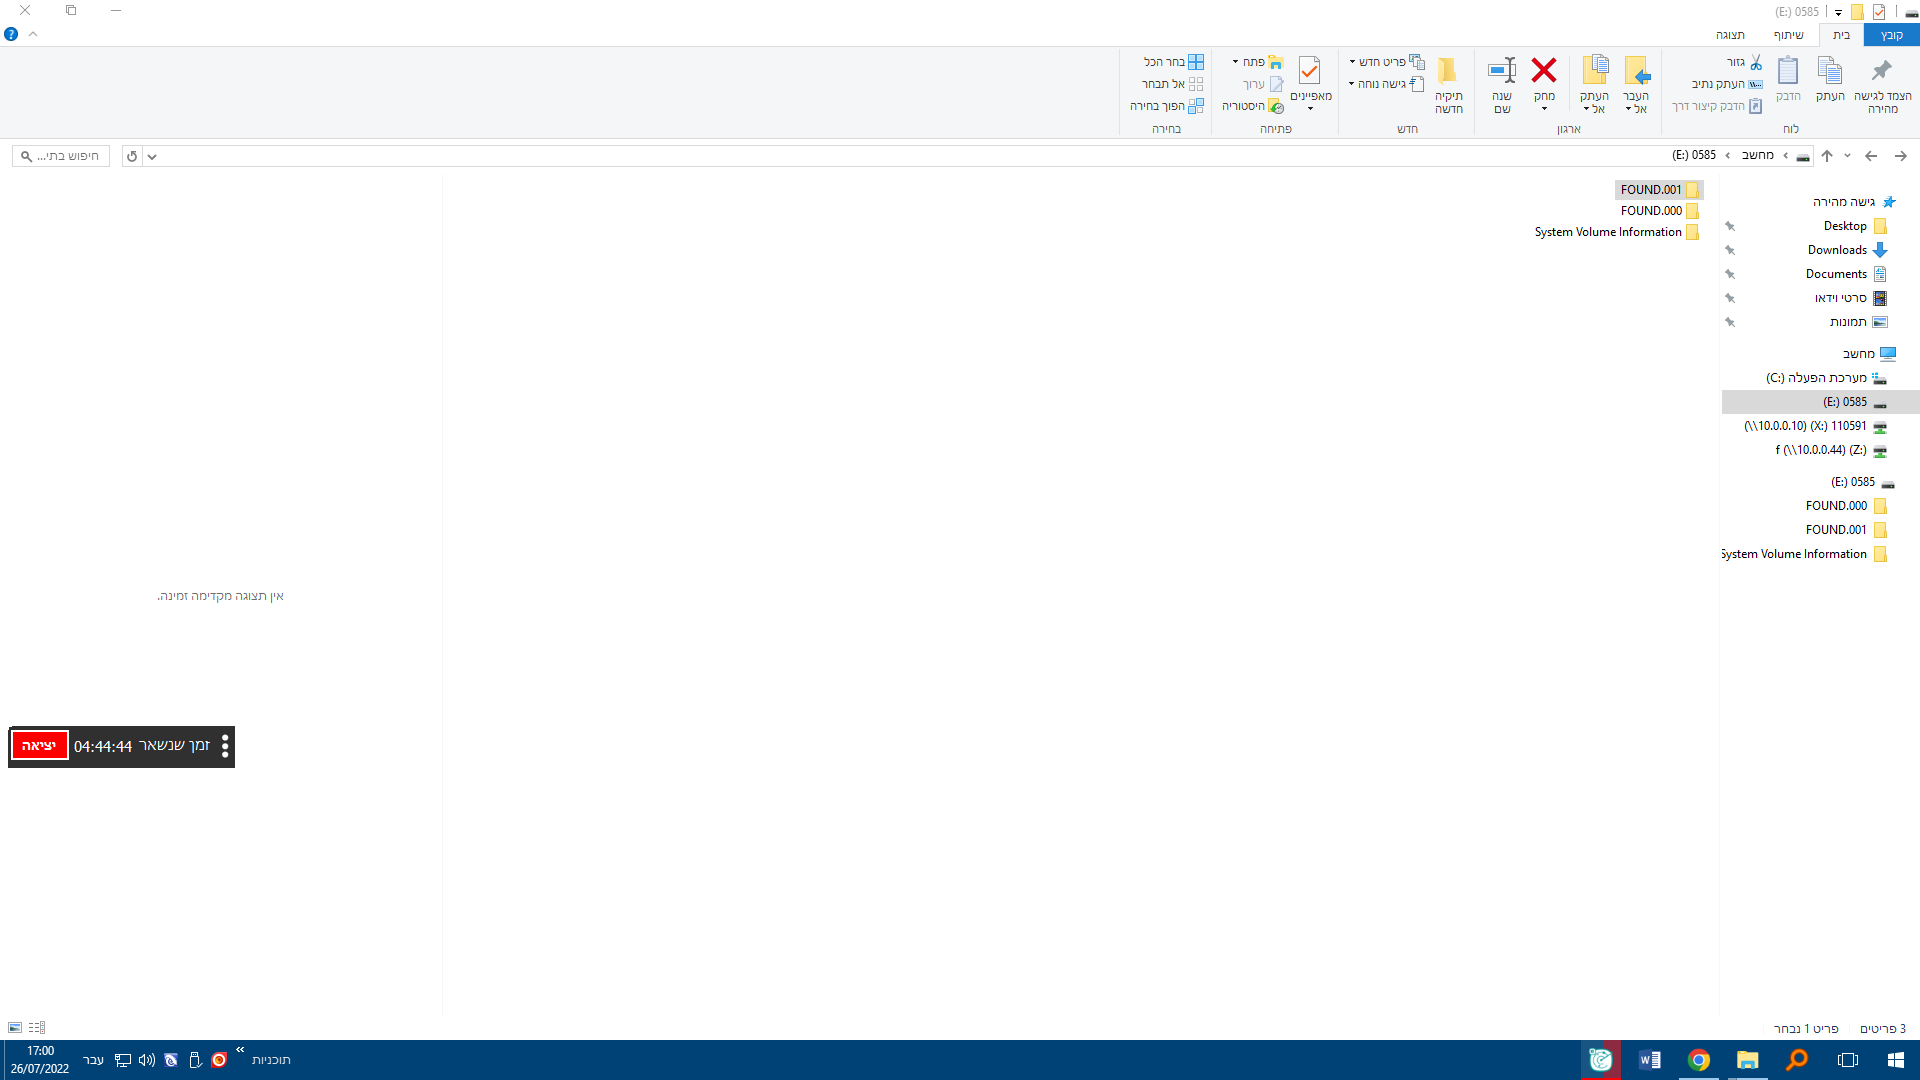Open Google Chrome from the taskbar

(1698, 1060)
